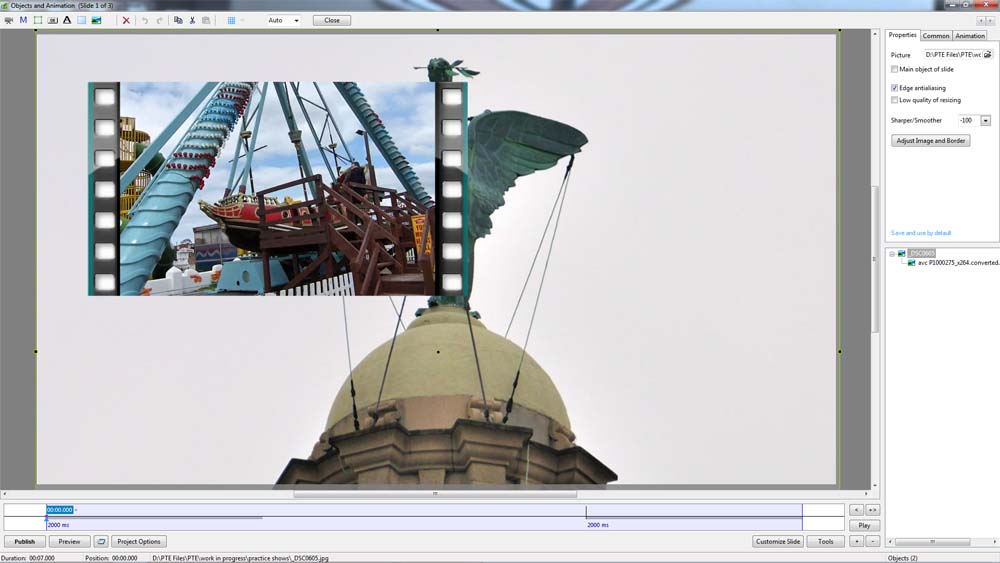Select the Frame tool icon (green rectangle)

[38, 20]
